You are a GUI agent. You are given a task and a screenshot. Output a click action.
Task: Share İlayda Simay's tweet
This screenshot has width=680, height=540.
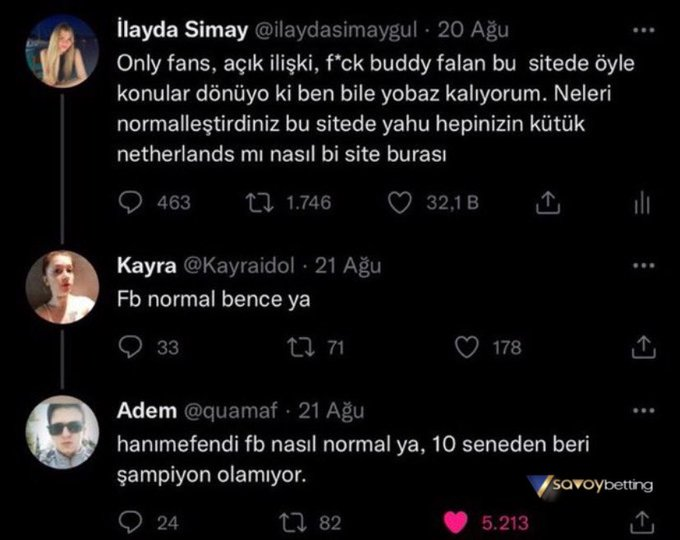[548, 203]
